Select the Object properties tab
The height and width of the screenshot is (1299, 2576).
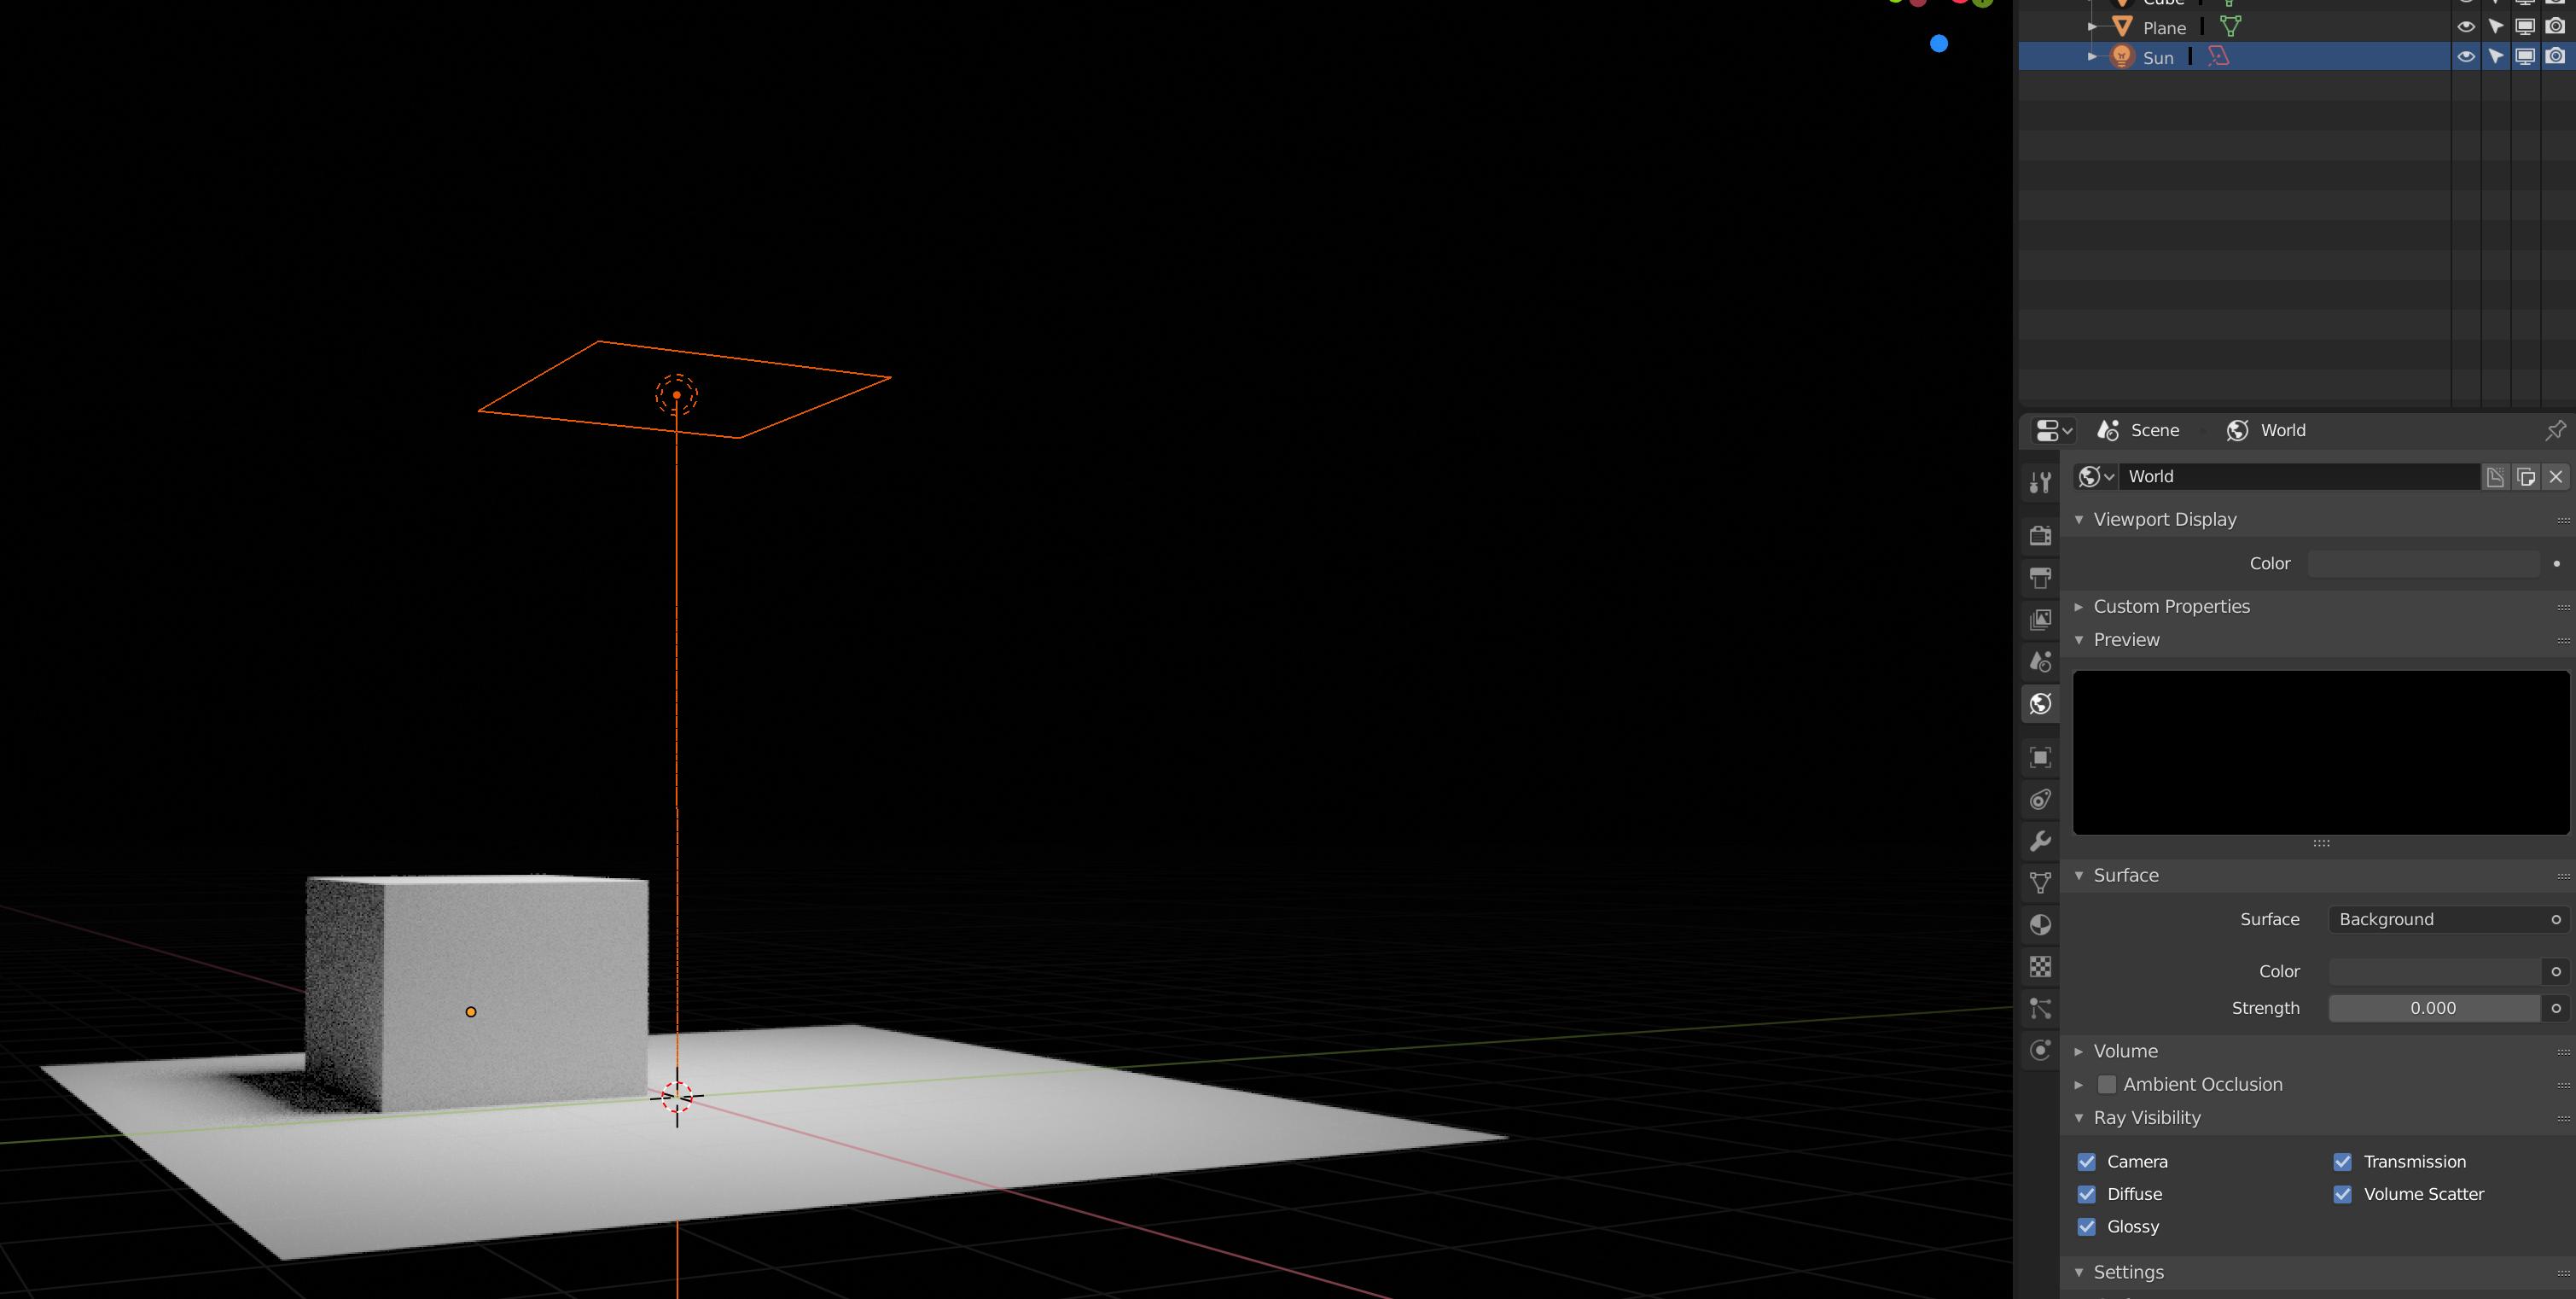tap(2040, 757)
